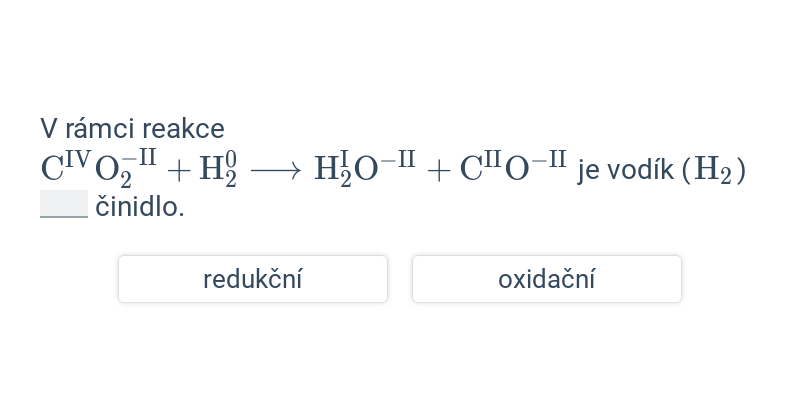
Task: Click the plus sign between products
Action: (438, 170)
